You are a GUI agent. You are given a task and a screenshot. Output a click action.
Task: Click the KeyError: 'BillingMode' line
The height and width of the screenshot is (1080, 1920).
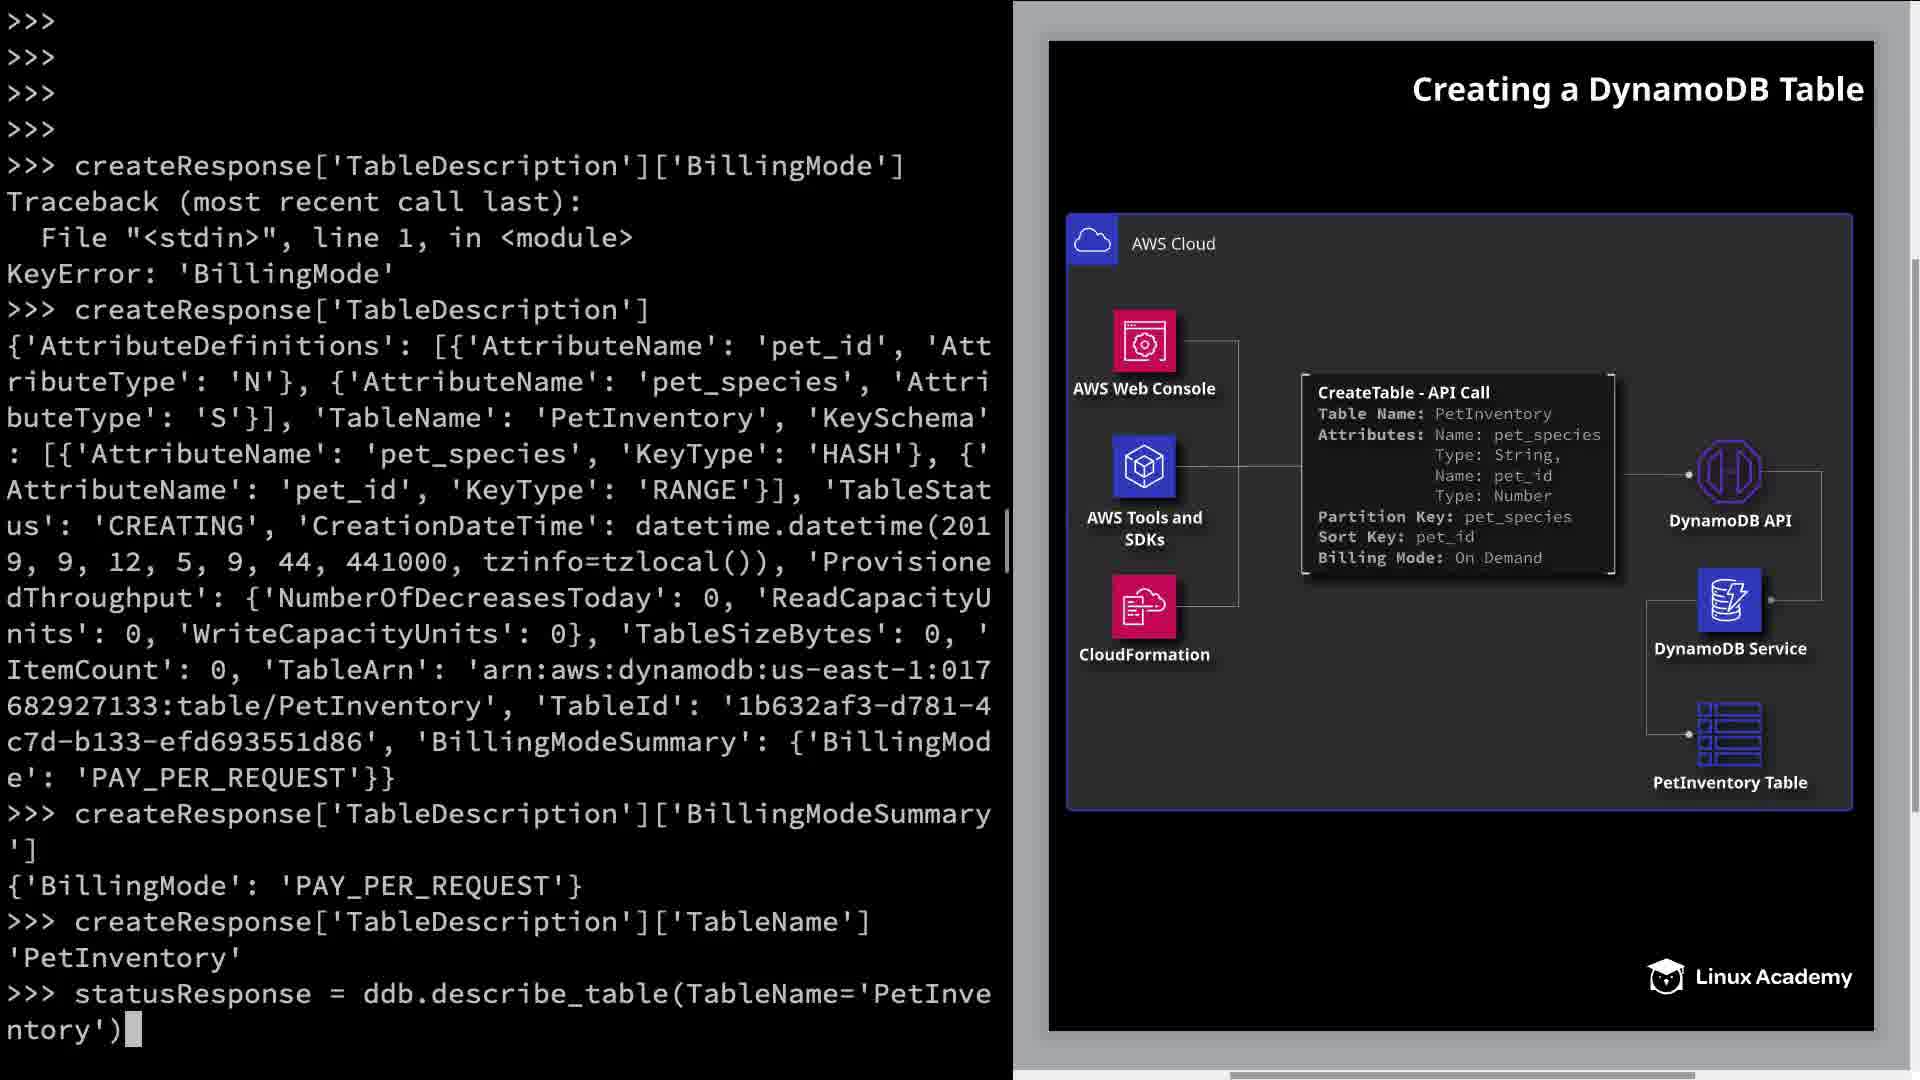coord(200,274)
